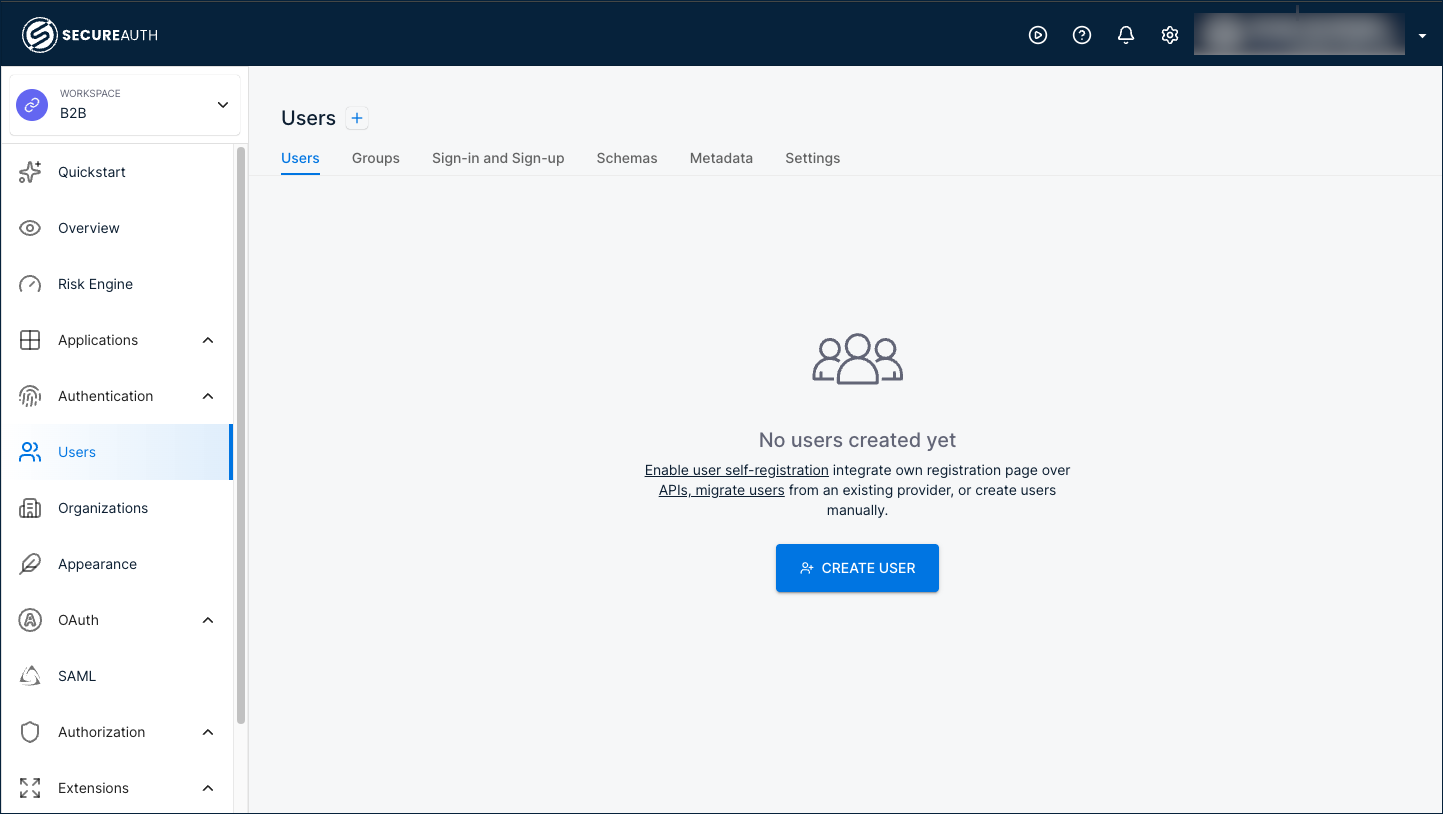
Task: Open the notifications bell
Action: pyautogui.click(x=1126, y=35)
